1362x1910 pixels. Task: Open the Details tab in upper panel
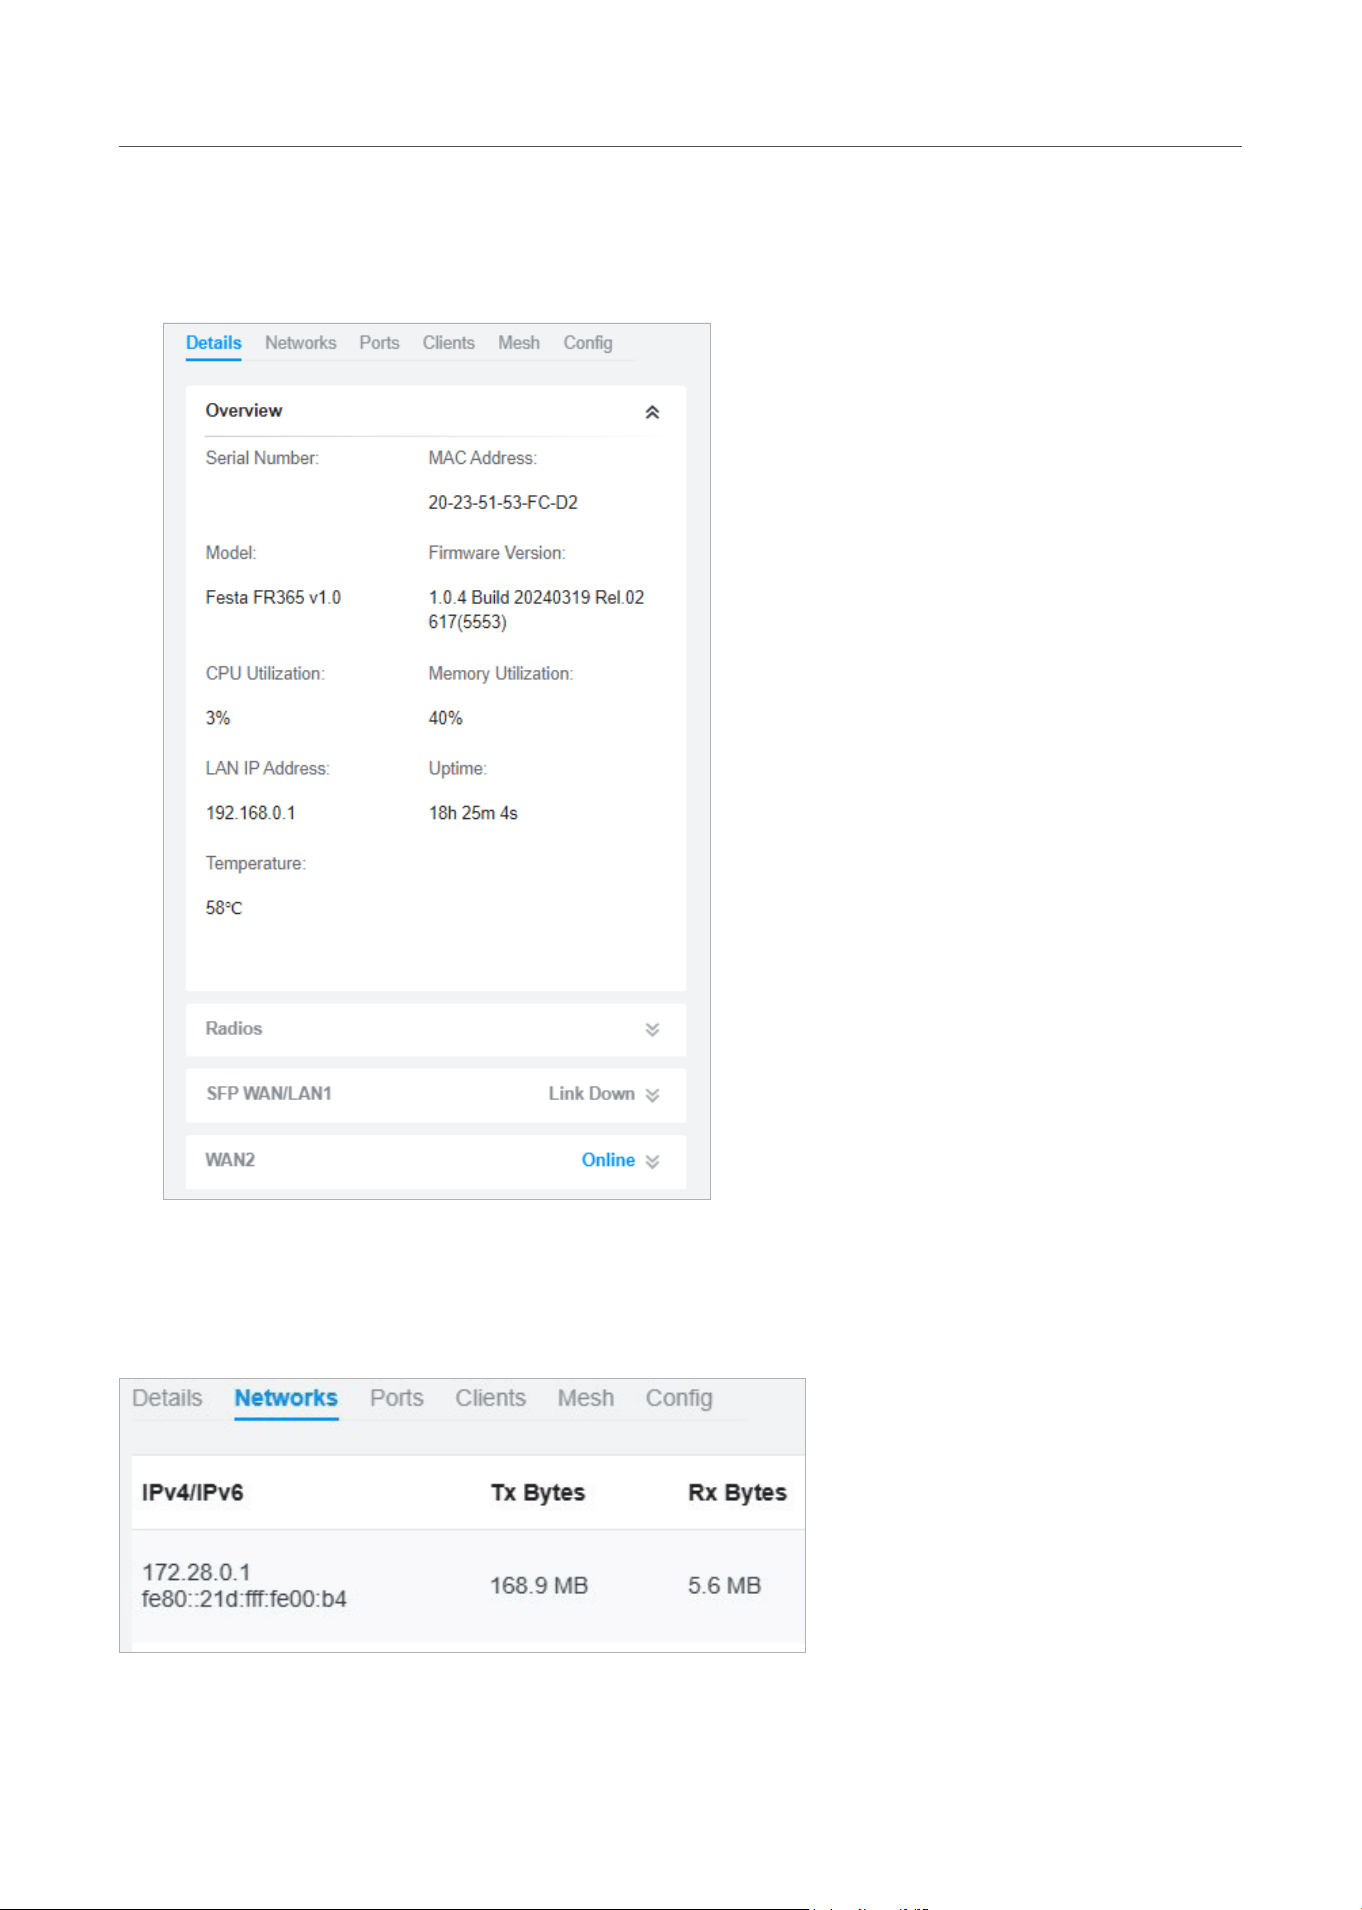click(213, 343)
